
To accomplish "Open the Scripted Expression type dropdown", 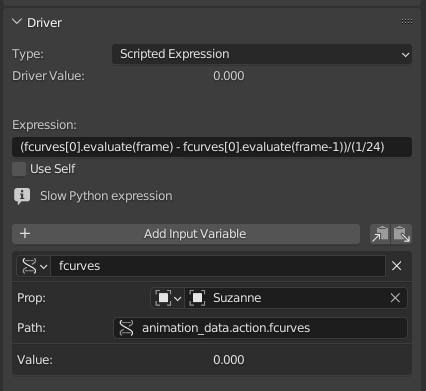I will click(x=262, y=54).
